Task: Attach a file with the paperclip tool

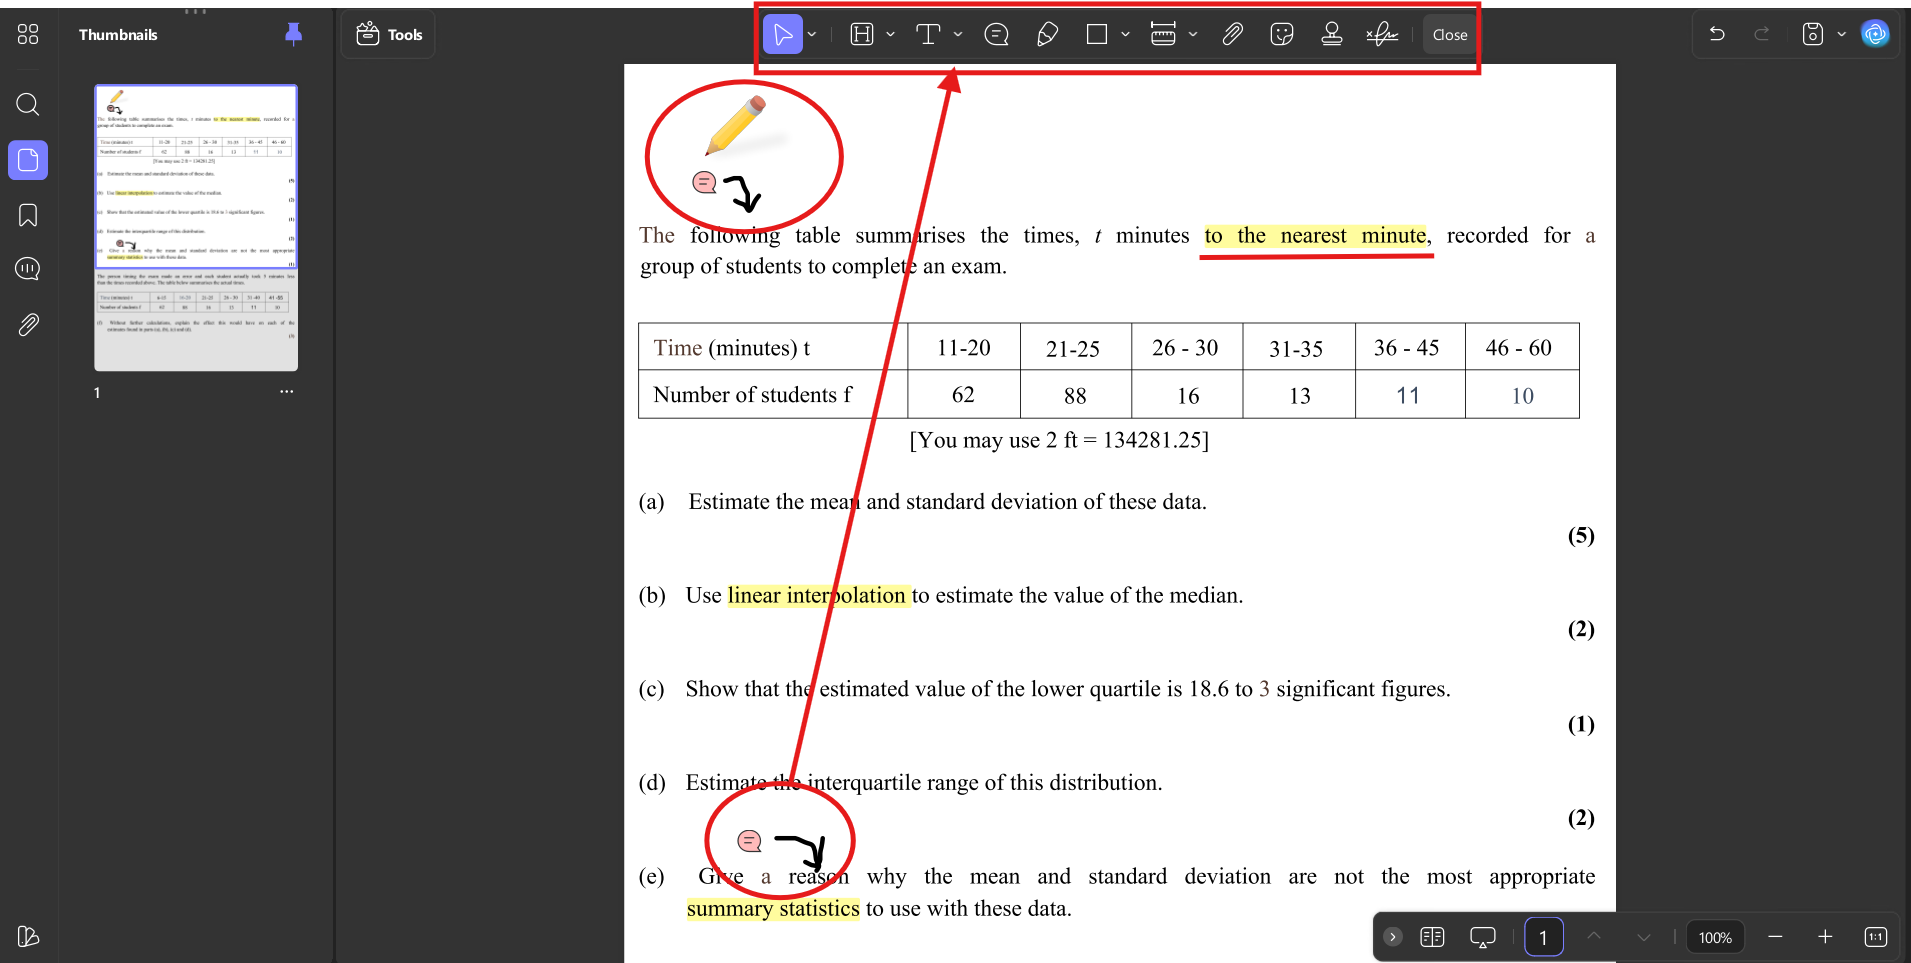Action: (1232, 33)
